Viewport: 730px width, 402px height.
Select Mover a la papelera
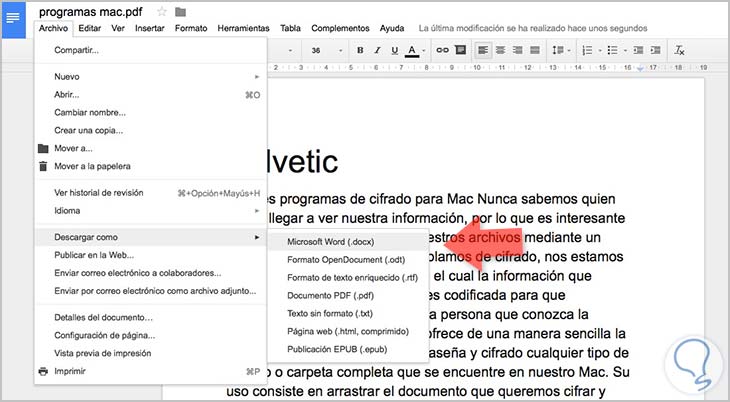click(150, 166)
